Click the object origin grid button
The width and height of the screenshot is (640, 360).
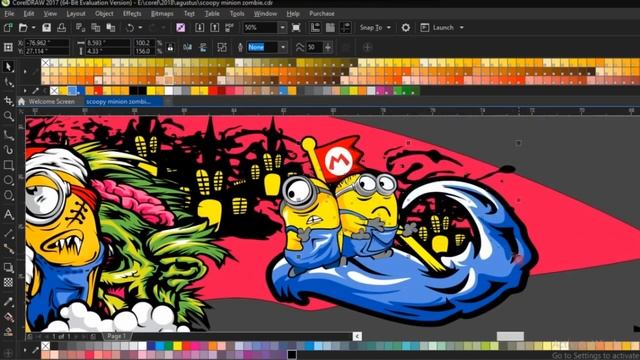(8, 47)
